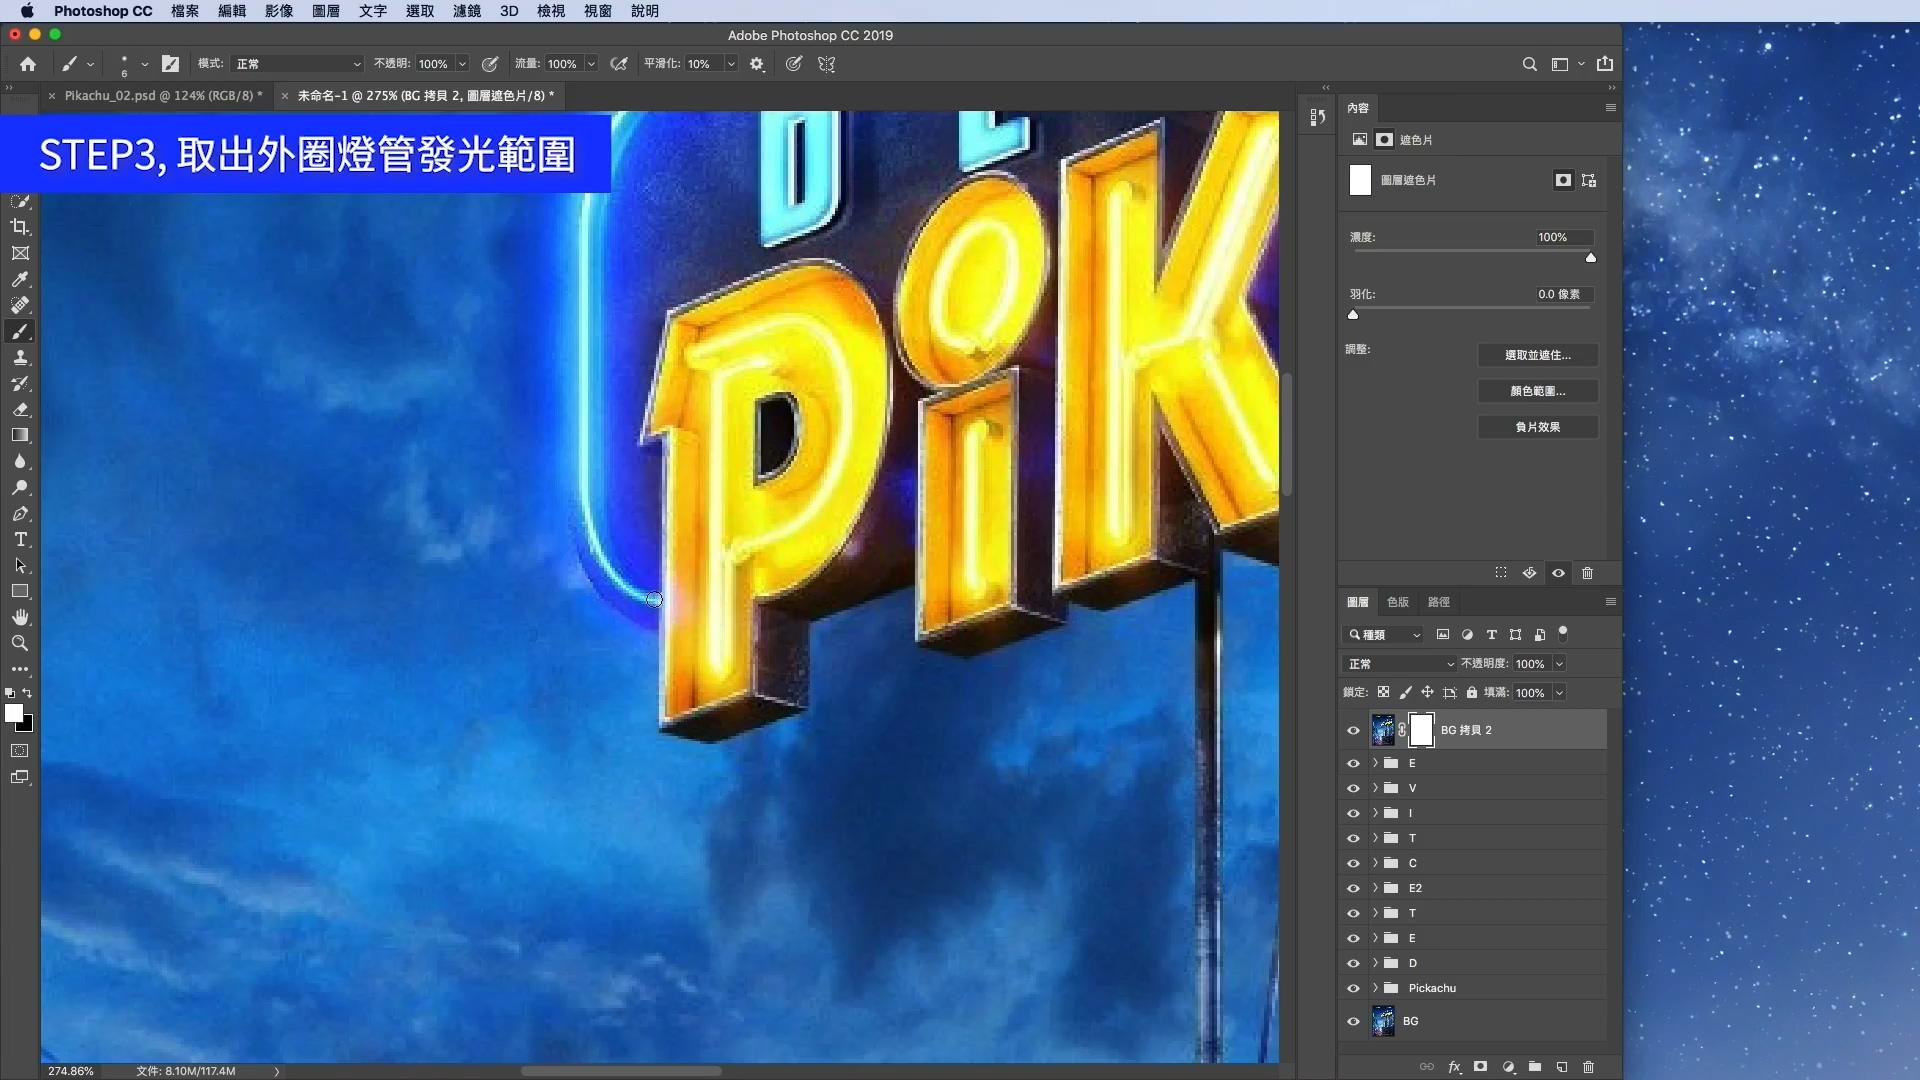Click the search icon in options bar
This screenshot has width=1920, height=1080.
[x=1529, y=63]
